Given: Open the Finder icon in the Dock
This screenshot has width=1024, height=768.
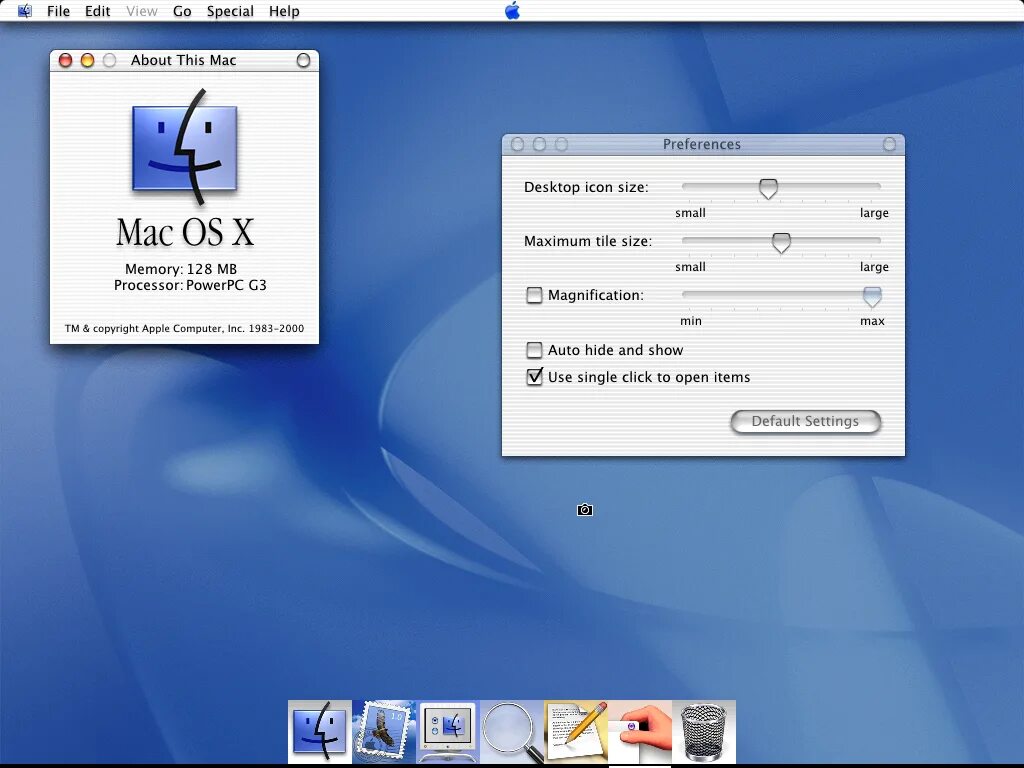Looking at the screenshot, I should (x=319, y=731).
